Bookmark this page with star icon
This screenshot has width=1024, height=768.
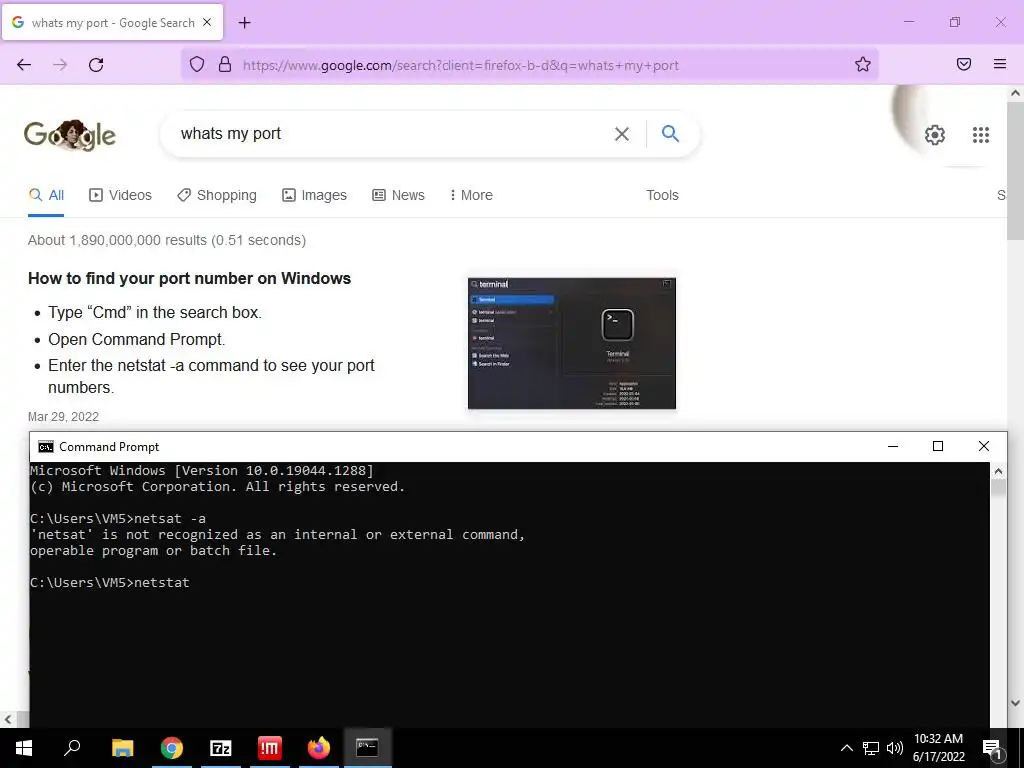click(x=863, y=64)
